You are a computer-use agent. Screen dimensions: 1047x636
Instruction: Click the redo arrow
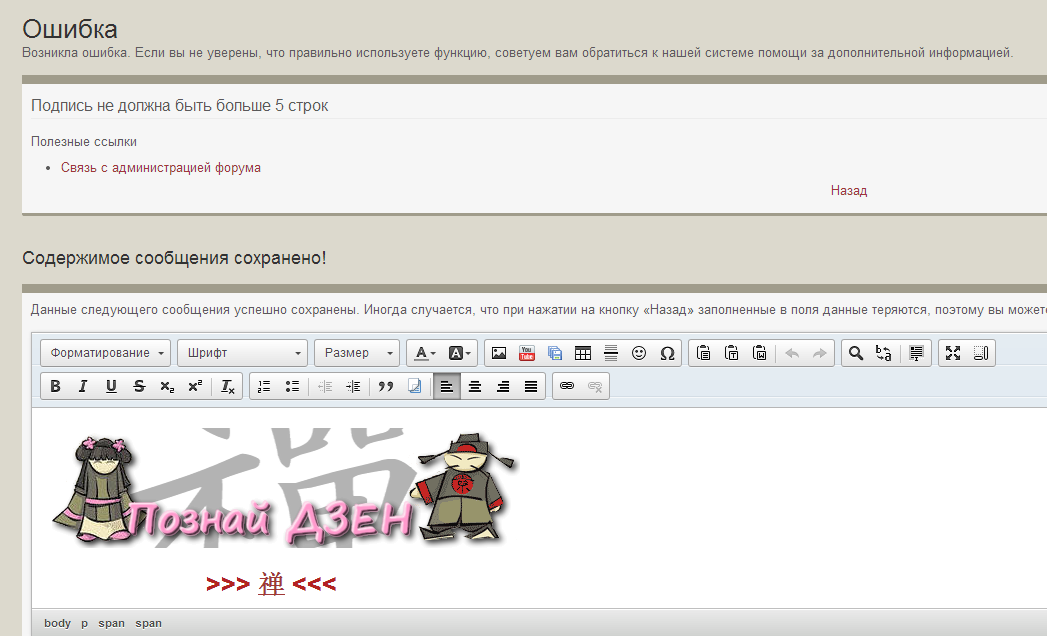pyautogui.click(x=820, y=353)
